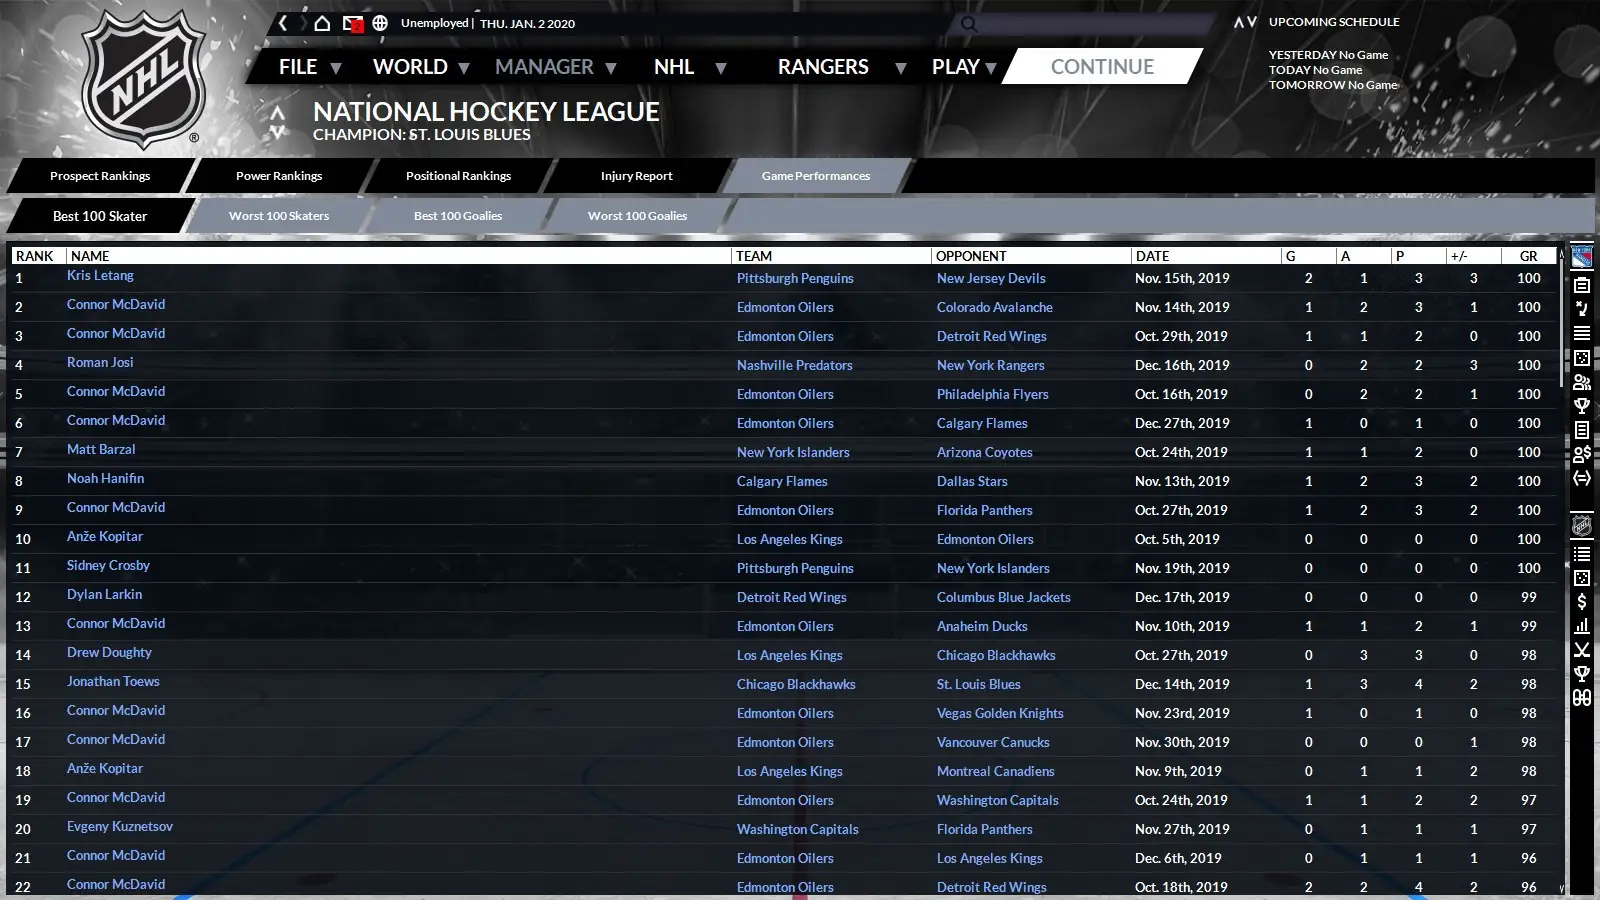Open the league standings list icon
Image resolution: width=1600 pixels, height=900 pixels.
(x=1582, y=553)
